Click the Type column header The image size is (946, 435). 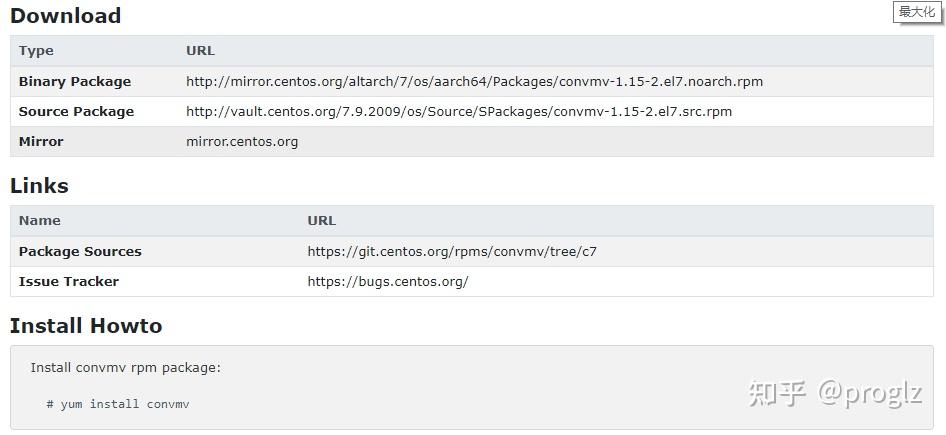click(x=36, y=51)
